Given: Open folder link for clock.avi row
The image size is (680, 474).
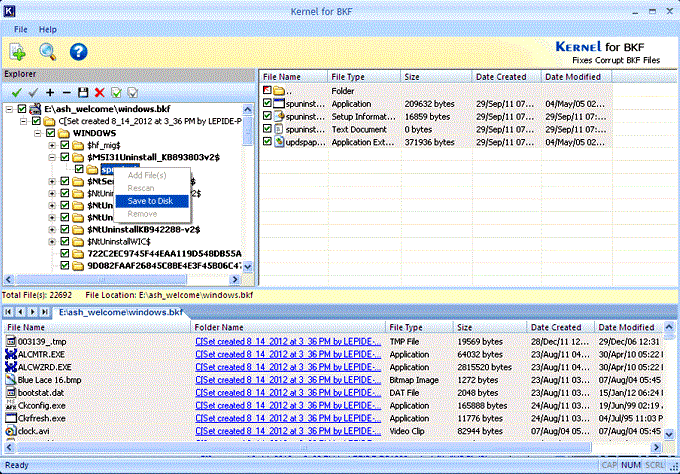Looking at the screenshot, I should [x=288, y=431].
